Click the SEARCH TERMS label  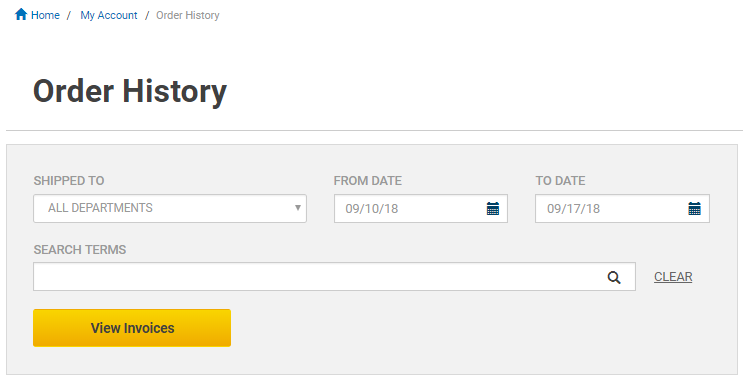pos(80,250)
